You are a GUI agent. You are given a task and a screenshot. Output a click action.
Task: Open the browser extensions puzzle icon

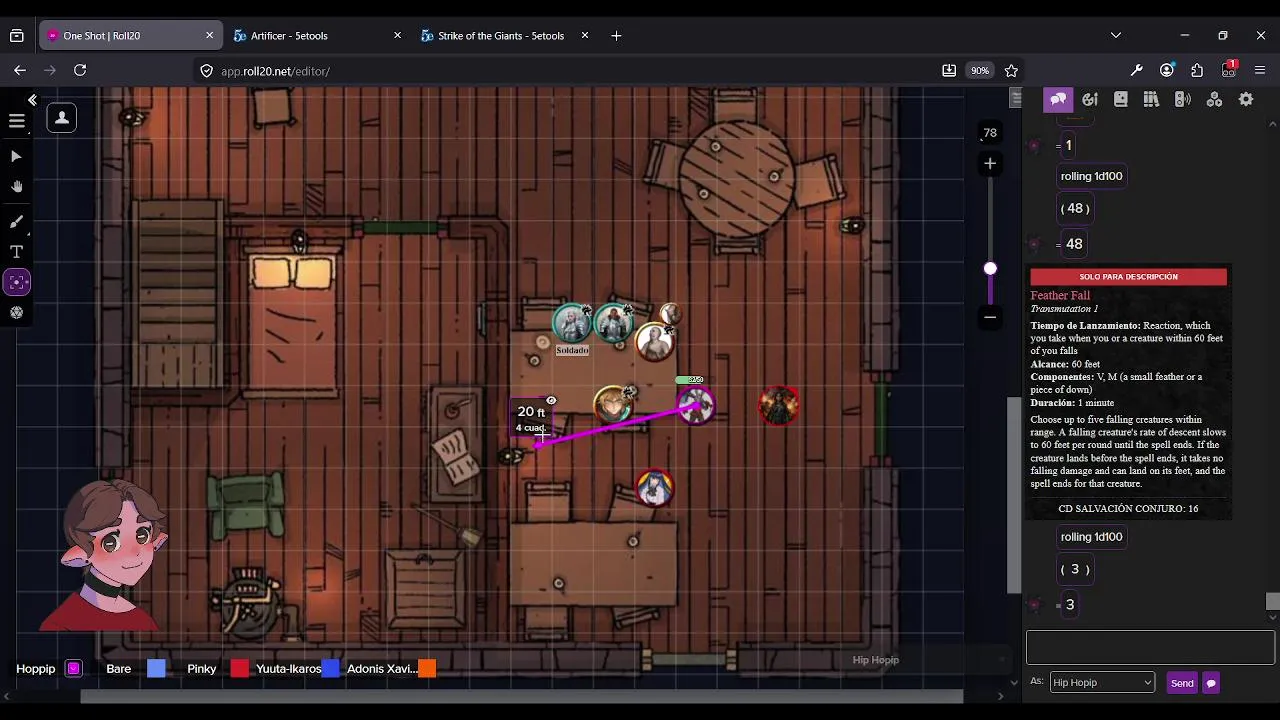tap(1197, 70)
